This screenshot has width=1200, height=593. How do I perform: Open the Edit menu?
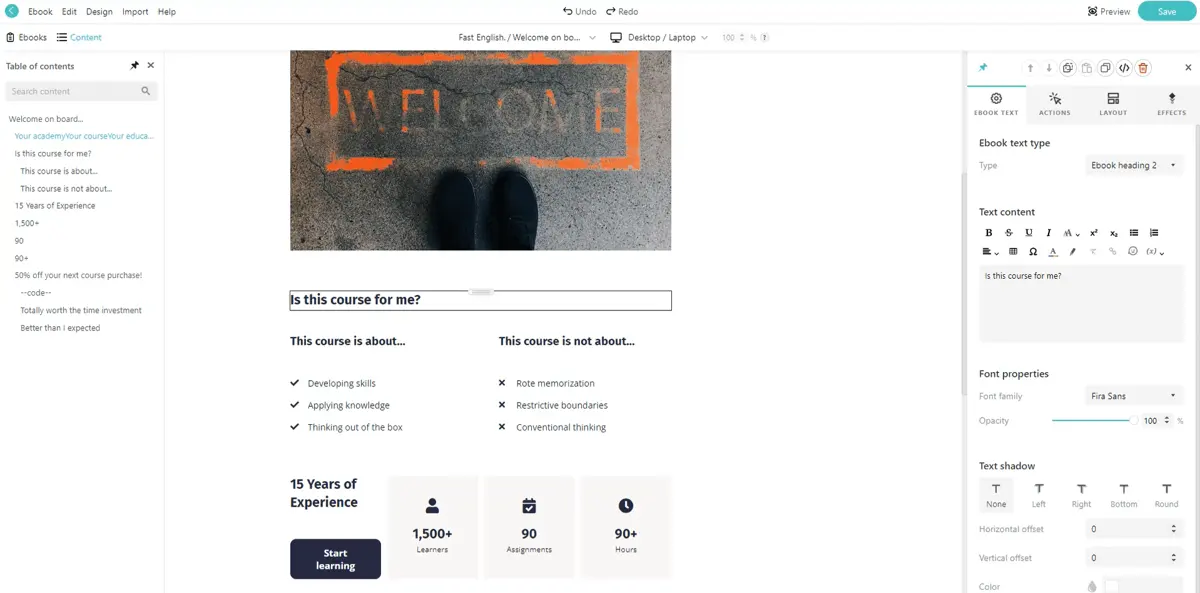point(69,12)
